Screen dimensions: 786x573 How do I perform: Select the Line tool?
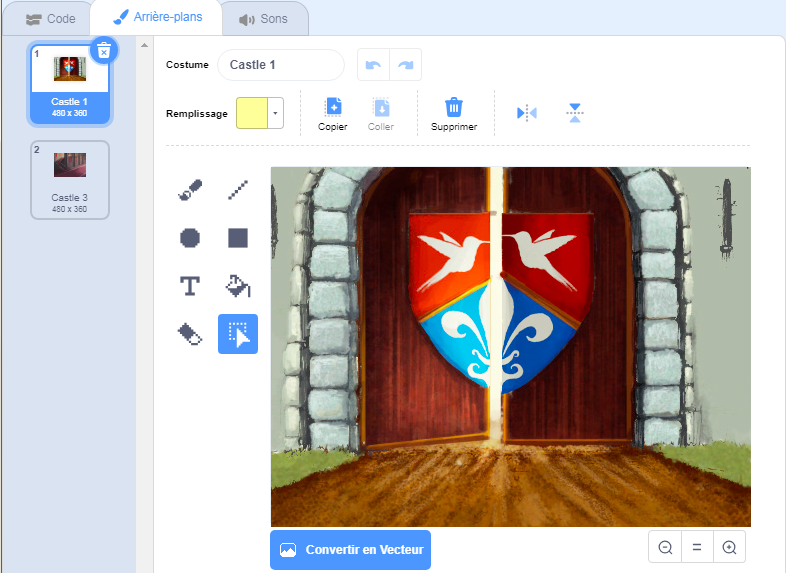tap(237, 189)
